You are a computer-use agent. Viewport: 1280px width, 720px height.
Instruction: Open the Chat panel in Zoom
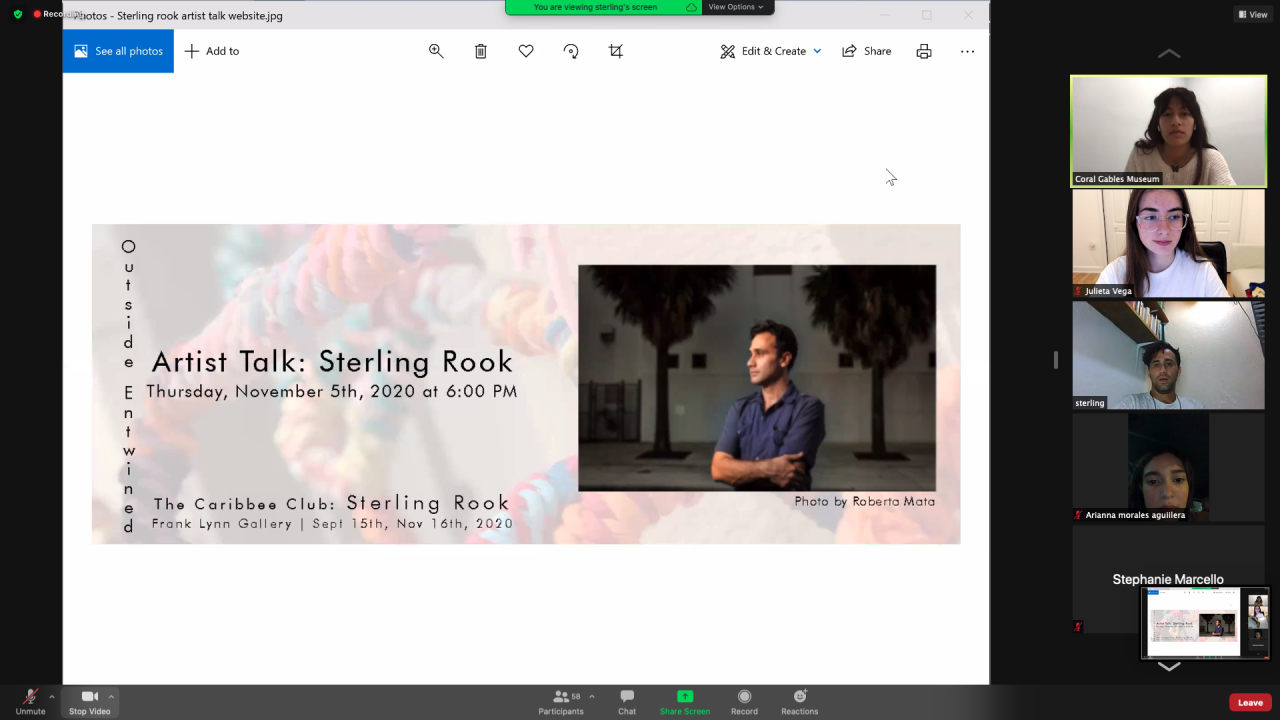[x=627, y=701]
